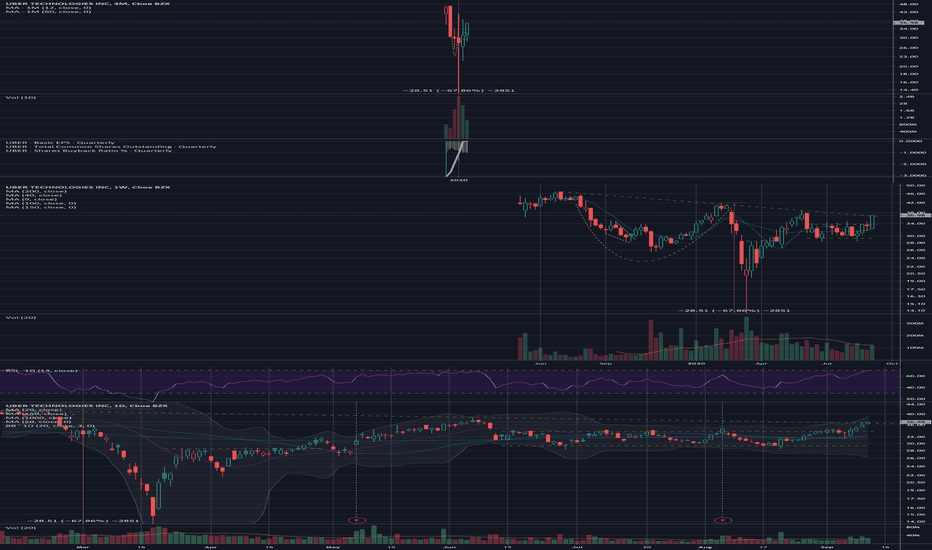Select Shares Buyback Ratio % Quarterly legend
Image resolution: width=932 pixels, height=550 pixels.
coord(89,151)
